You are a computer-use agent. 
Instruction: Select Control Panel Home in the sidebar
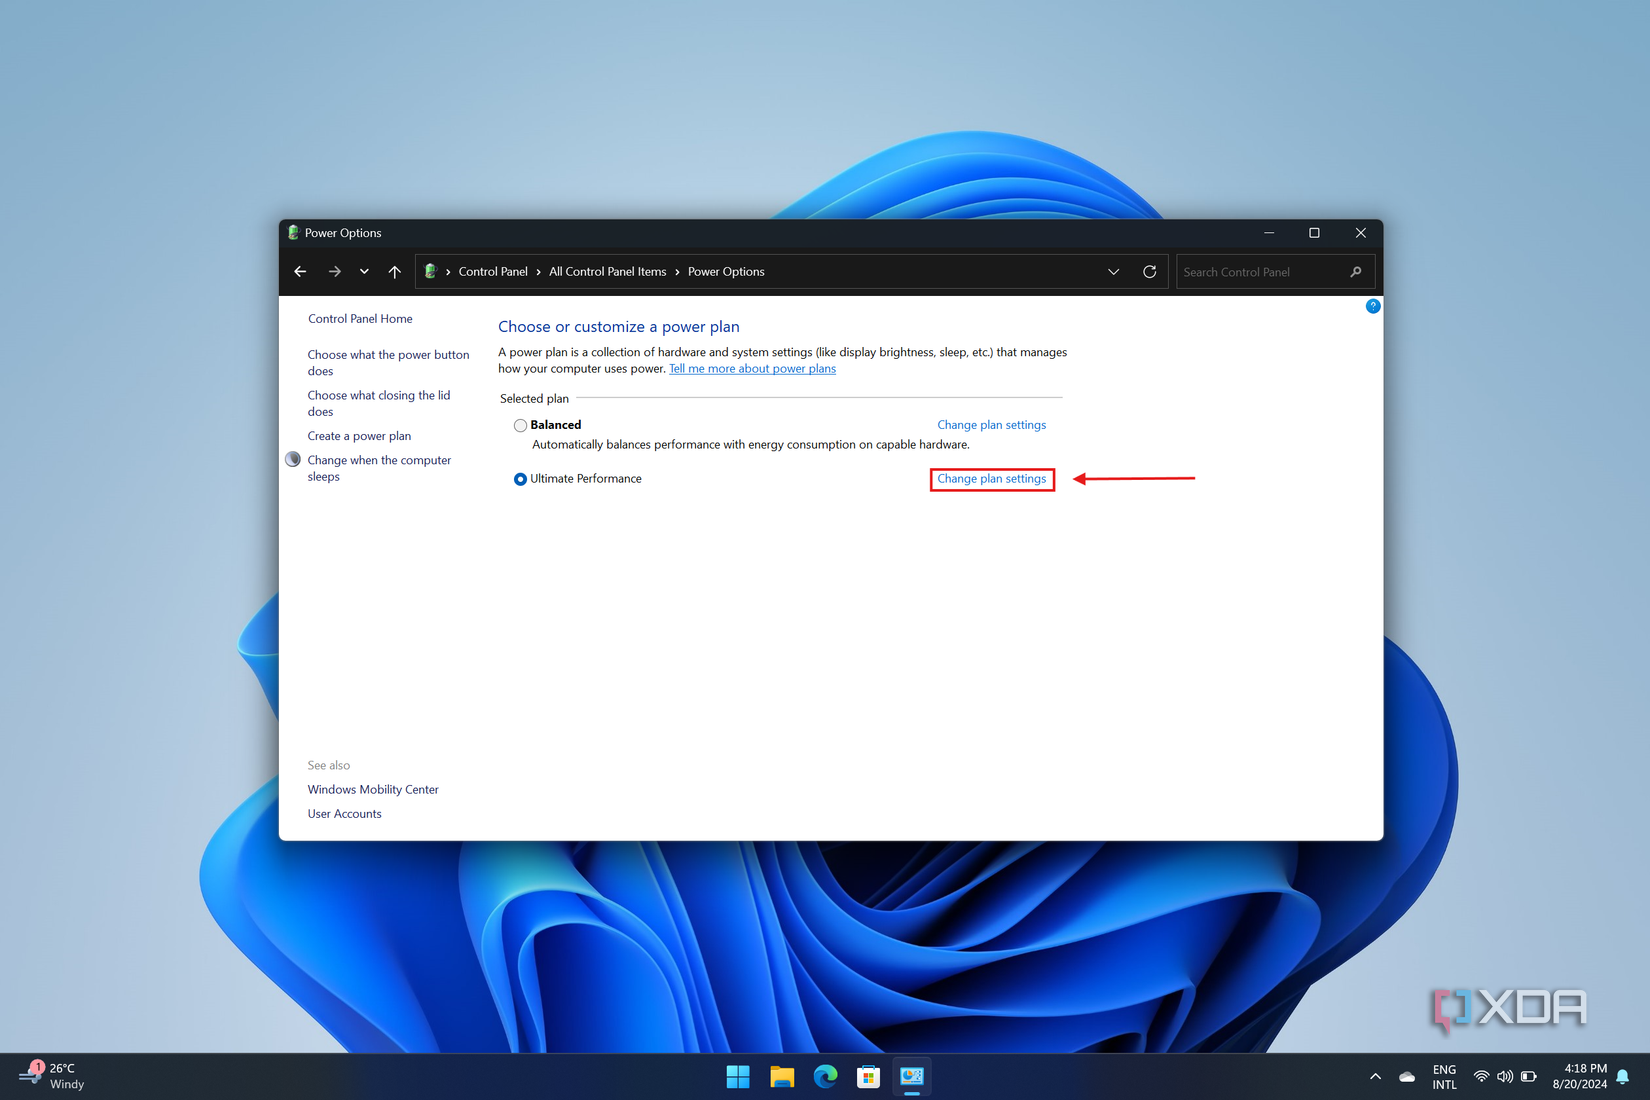pyautogui.click(x=359, y=318)
